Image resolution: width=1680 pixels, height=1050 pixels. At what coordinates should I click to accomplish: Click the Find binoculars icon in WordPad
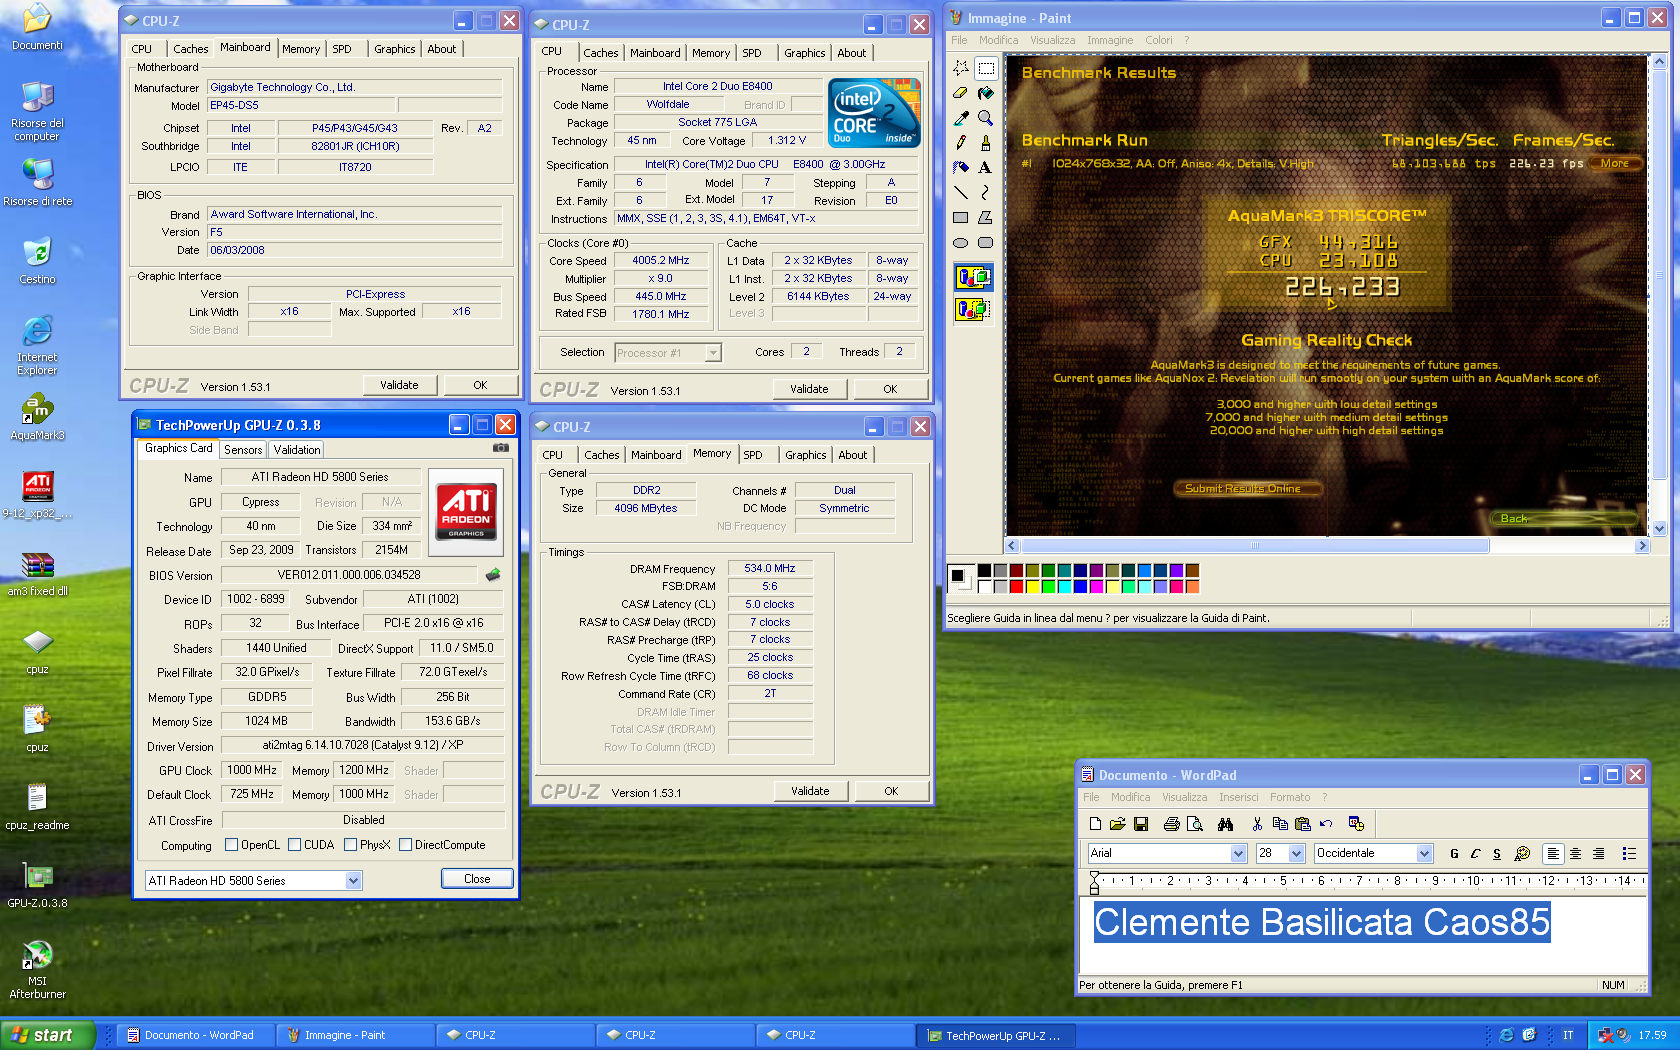tap(1225, 824)
